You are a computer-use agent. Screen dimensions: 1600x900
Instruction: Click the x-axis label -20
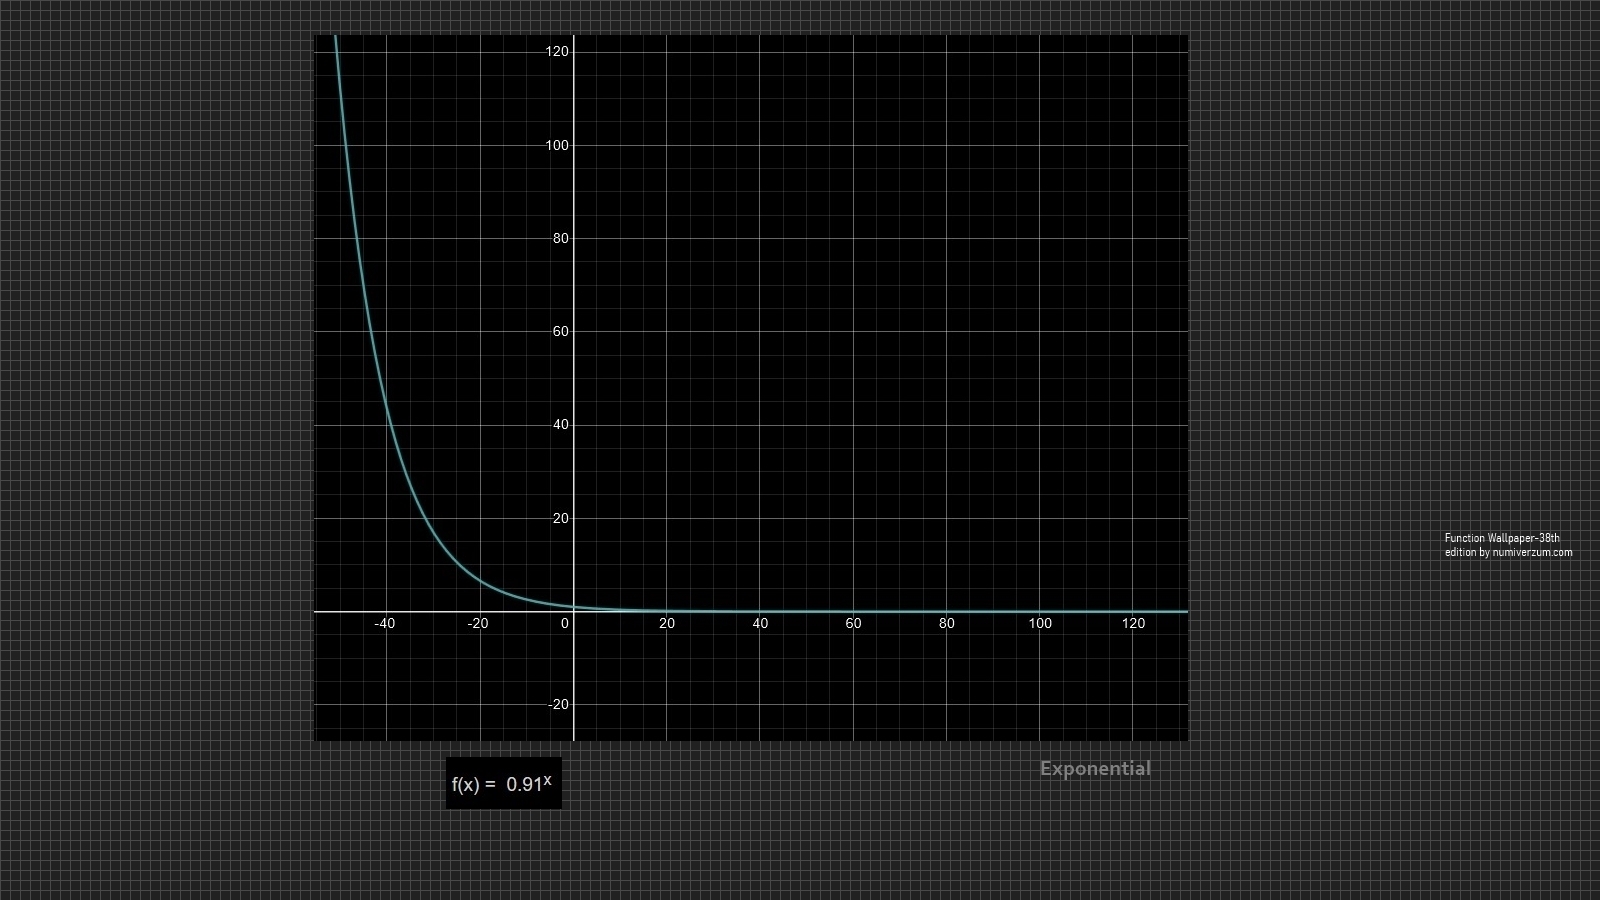(478, 623)
